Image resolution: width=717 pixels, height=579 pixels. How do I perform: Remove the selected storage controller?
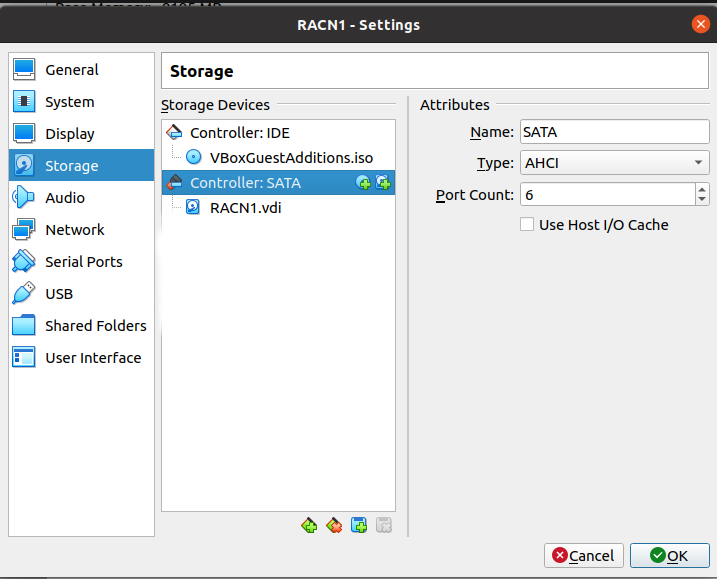click(334, 525)
